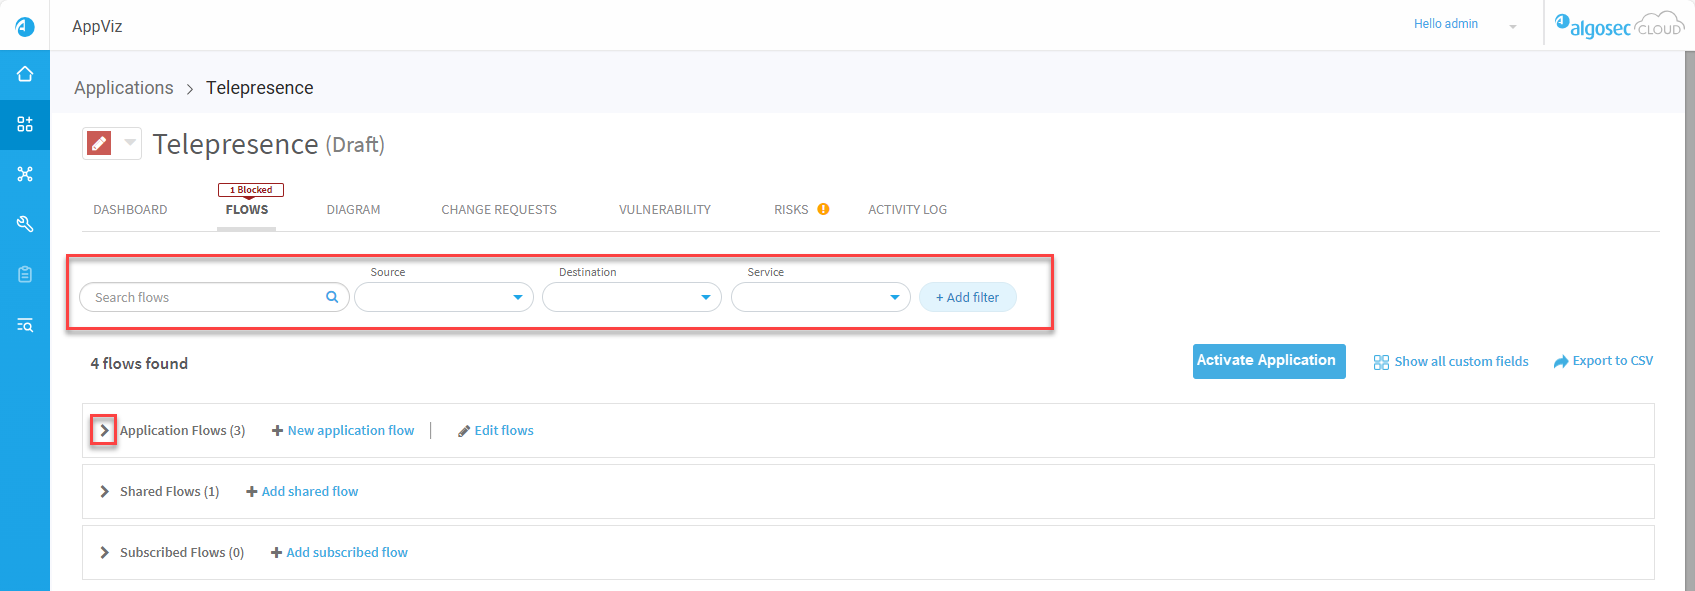Click the Applications grid icon in sidebar
Viewport: 1695px width, 591px height.
click(25, 124)
